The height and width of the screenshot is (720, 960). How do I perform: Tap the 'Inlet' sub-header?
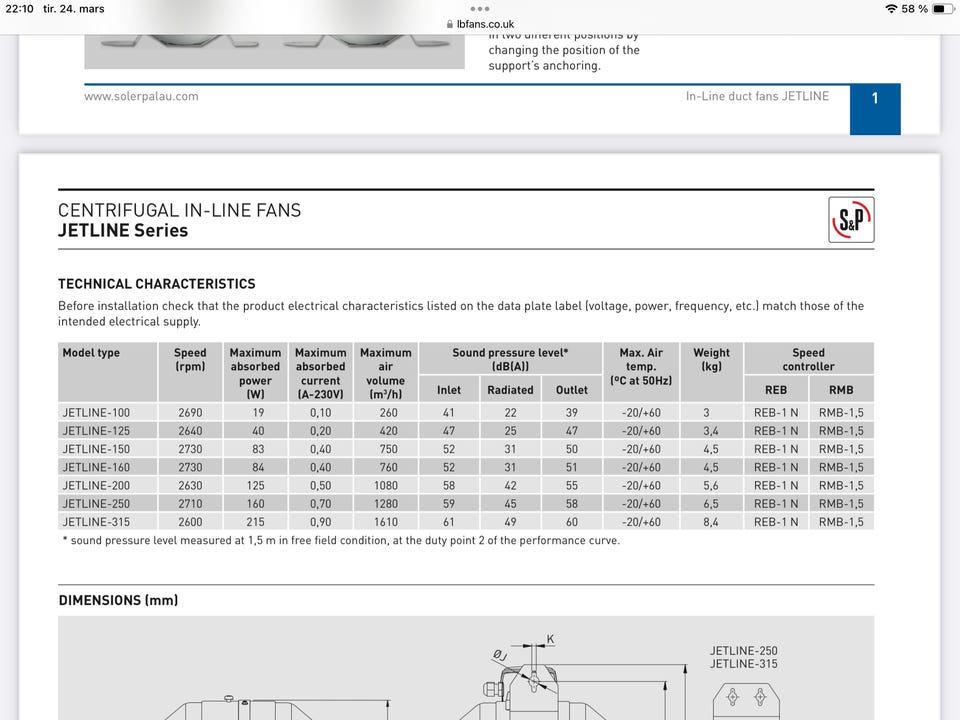(449, 389)
